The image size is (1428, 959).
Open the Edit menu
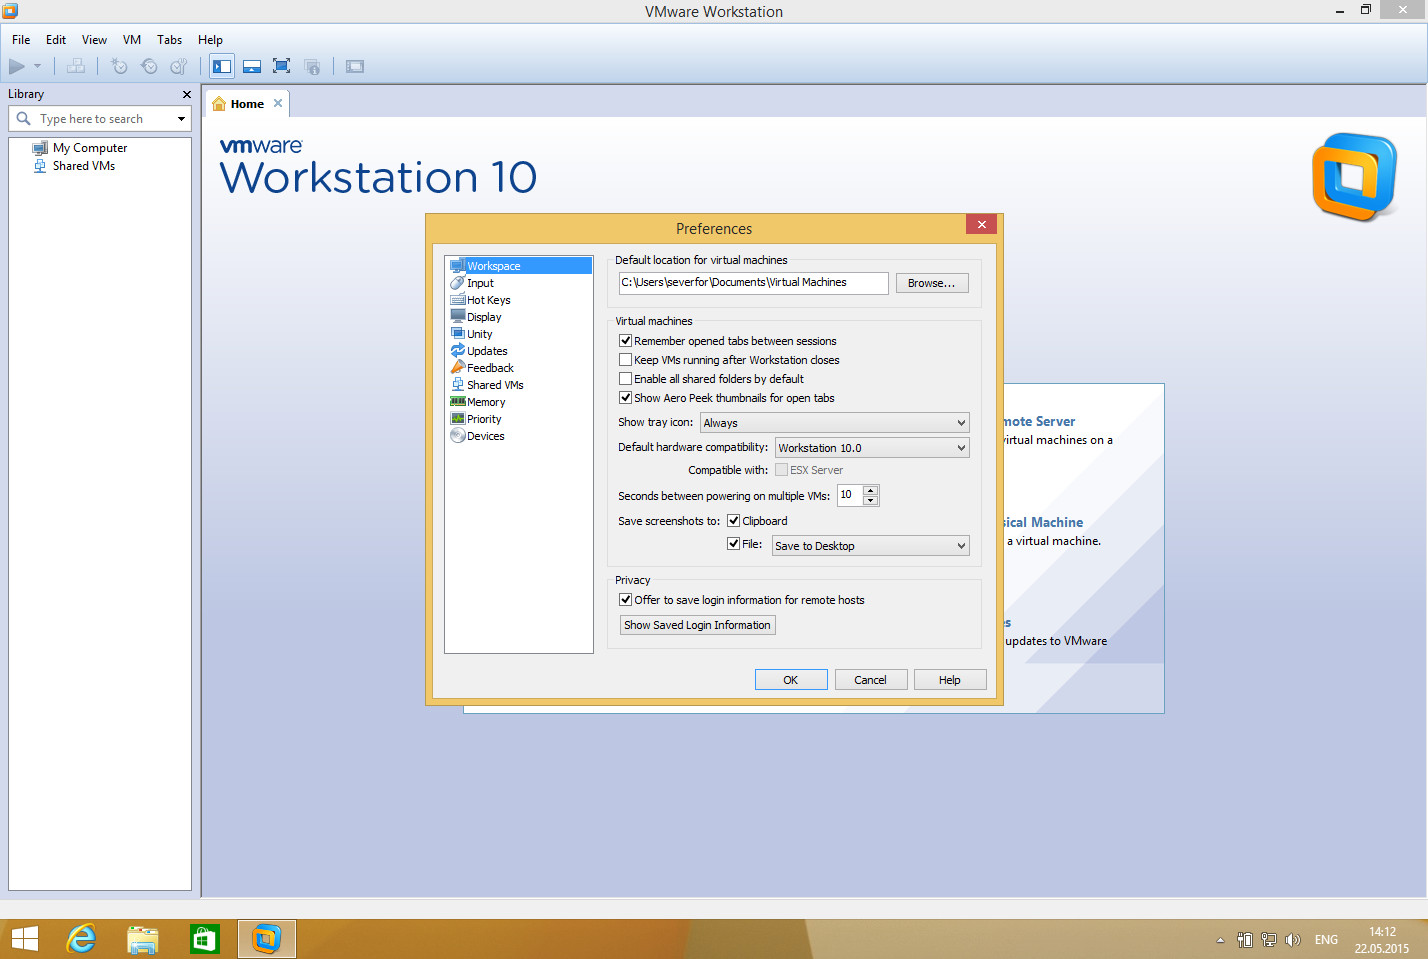[56, 40]
